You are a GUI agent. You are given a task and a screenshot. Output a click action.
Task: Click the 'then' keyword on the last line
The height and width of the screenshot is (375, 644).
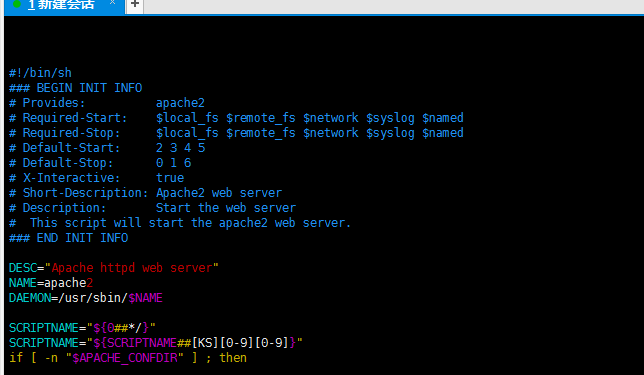tap(233, 358)
